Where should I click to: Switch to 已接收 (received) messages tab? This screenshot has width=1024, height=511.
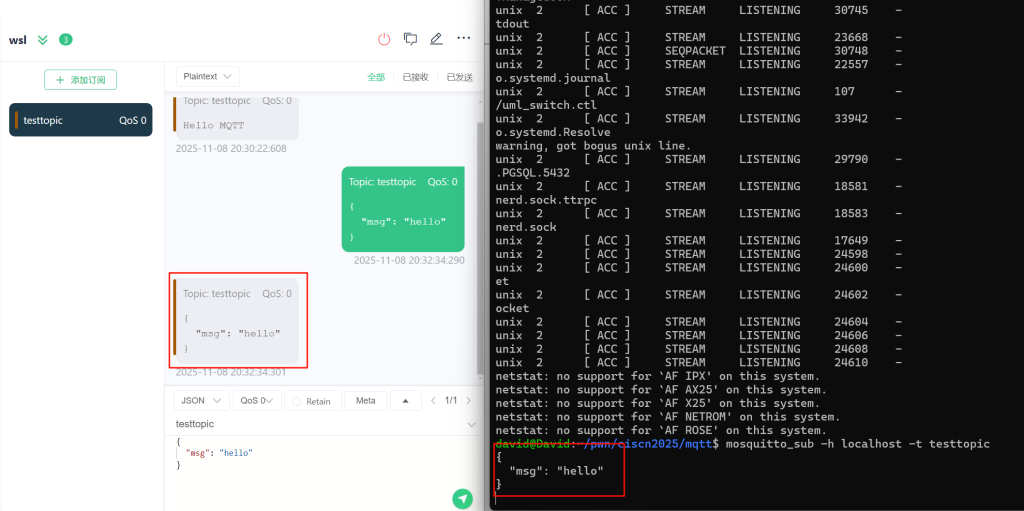pyautogui.click(x=415, y=77)
